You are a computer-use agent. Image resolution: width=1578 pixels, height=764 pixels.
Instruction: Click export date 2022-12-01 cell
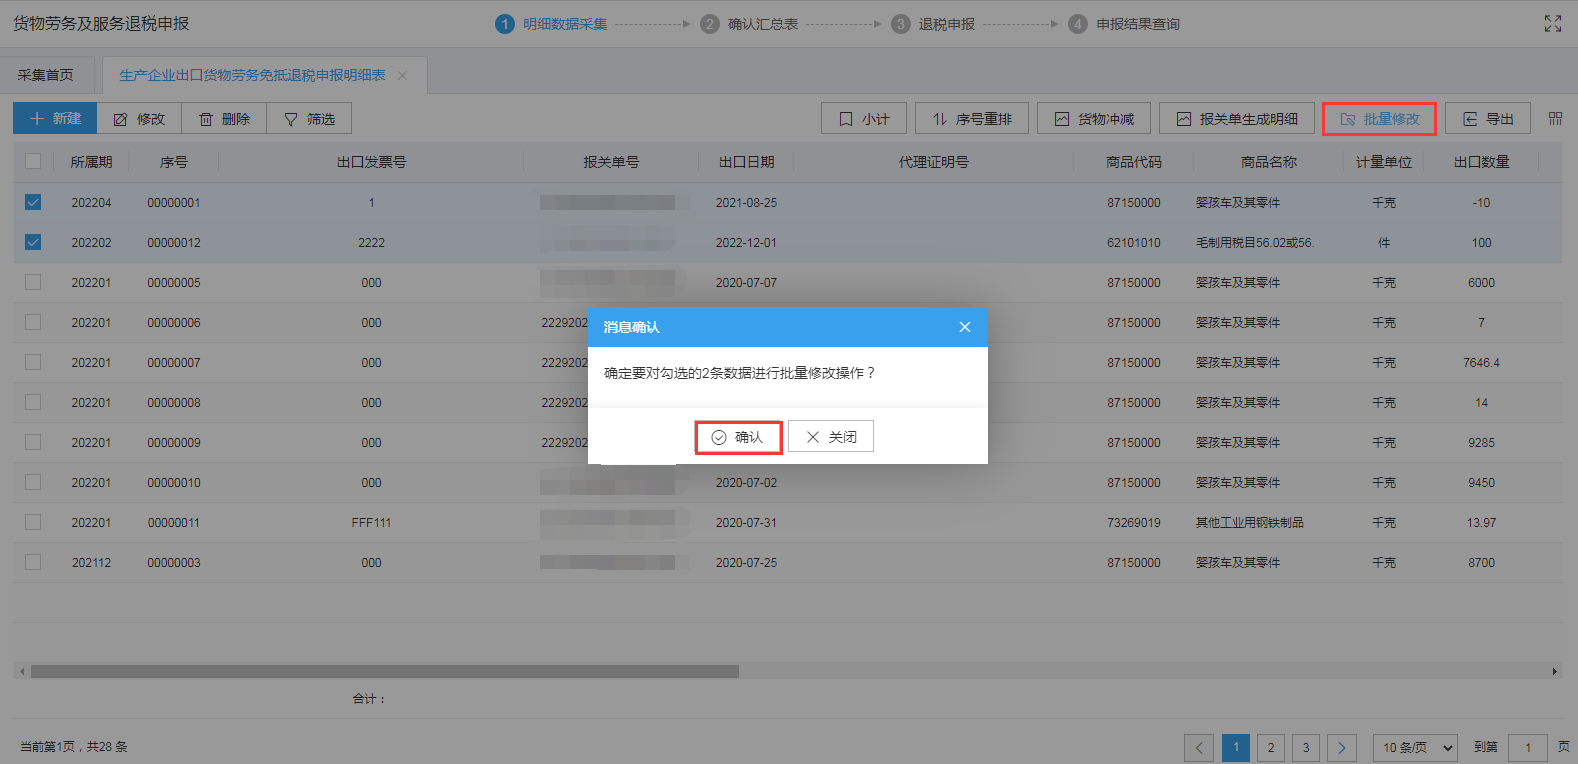point(746,242)
